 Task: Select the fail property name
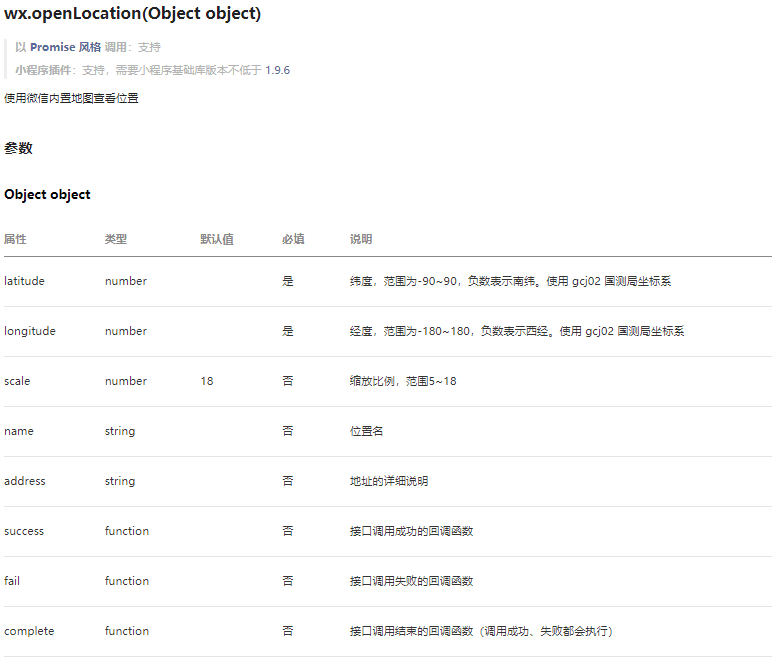coord(12,581)
